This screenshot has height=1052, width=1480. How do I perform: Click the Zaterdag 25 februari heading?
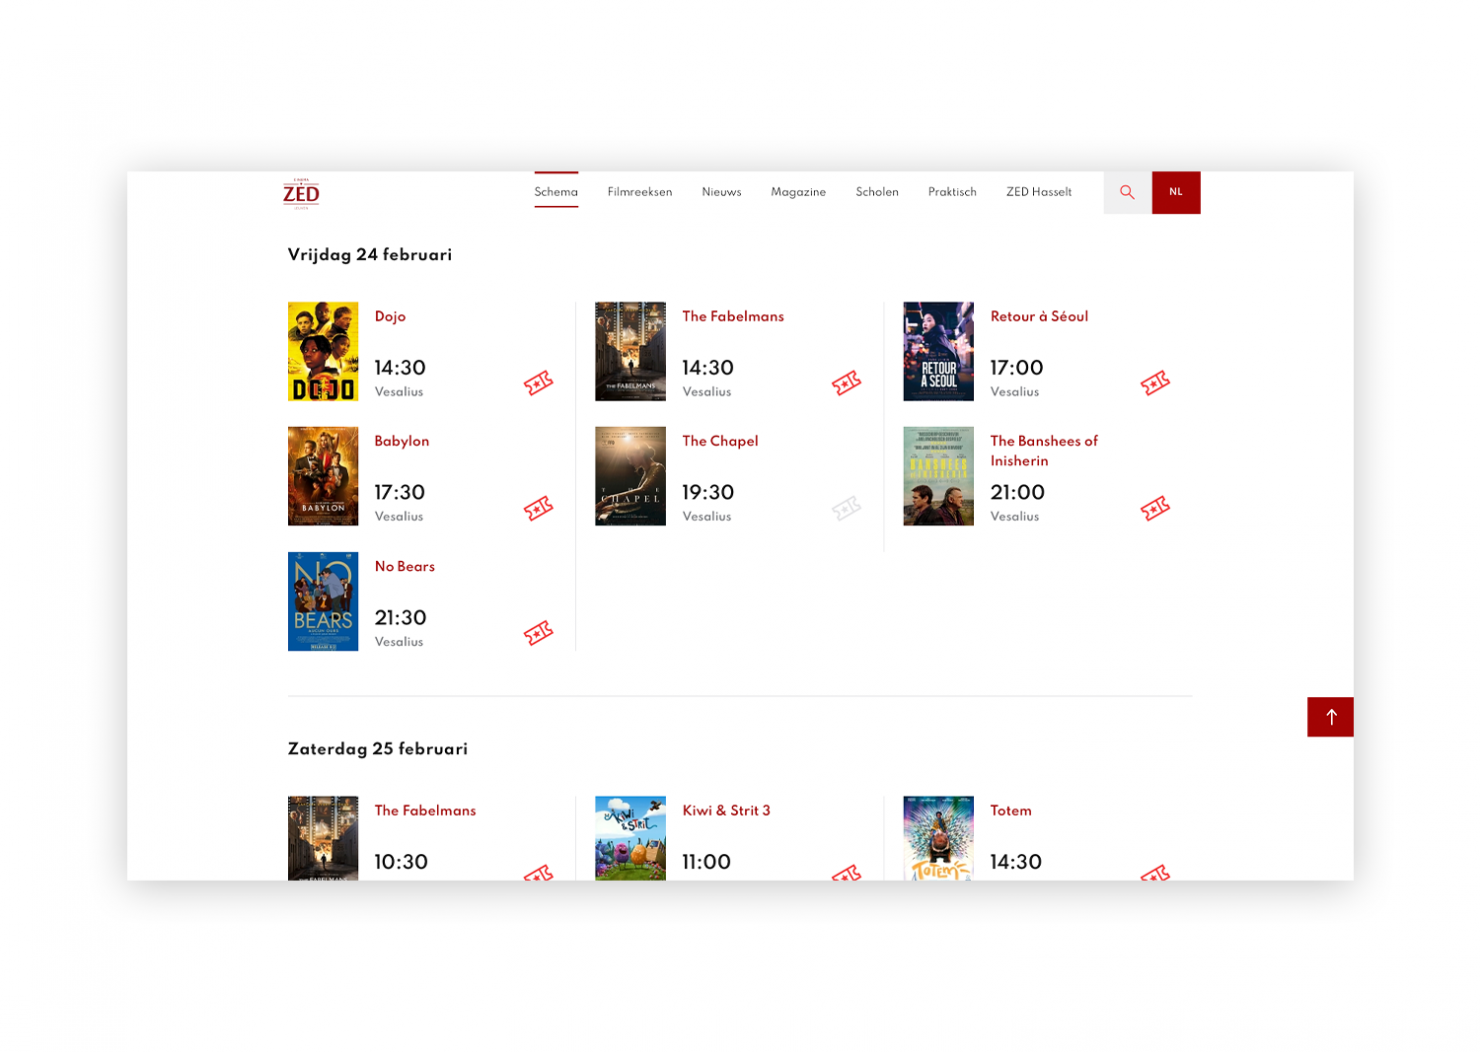(x=378, y=749)
